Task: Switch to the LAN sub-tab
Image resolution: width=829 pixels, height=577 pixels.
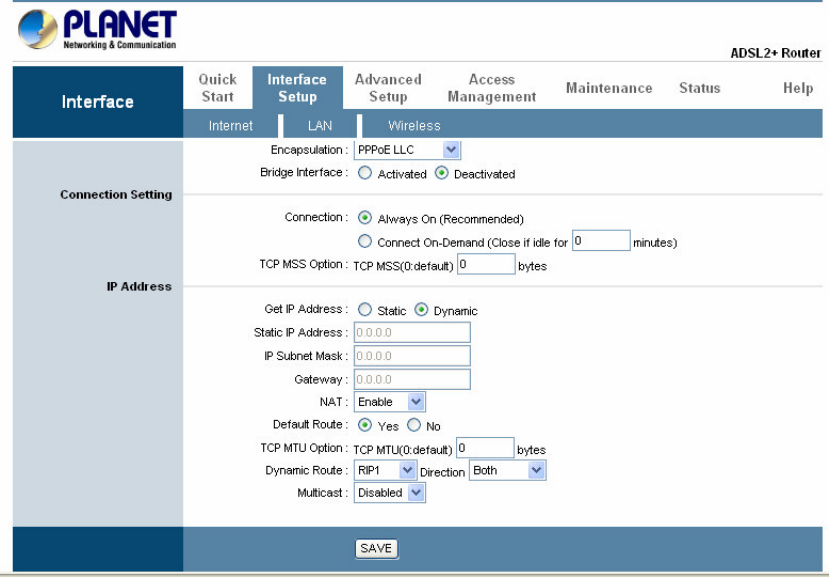Action: click(x=319, y=126)
